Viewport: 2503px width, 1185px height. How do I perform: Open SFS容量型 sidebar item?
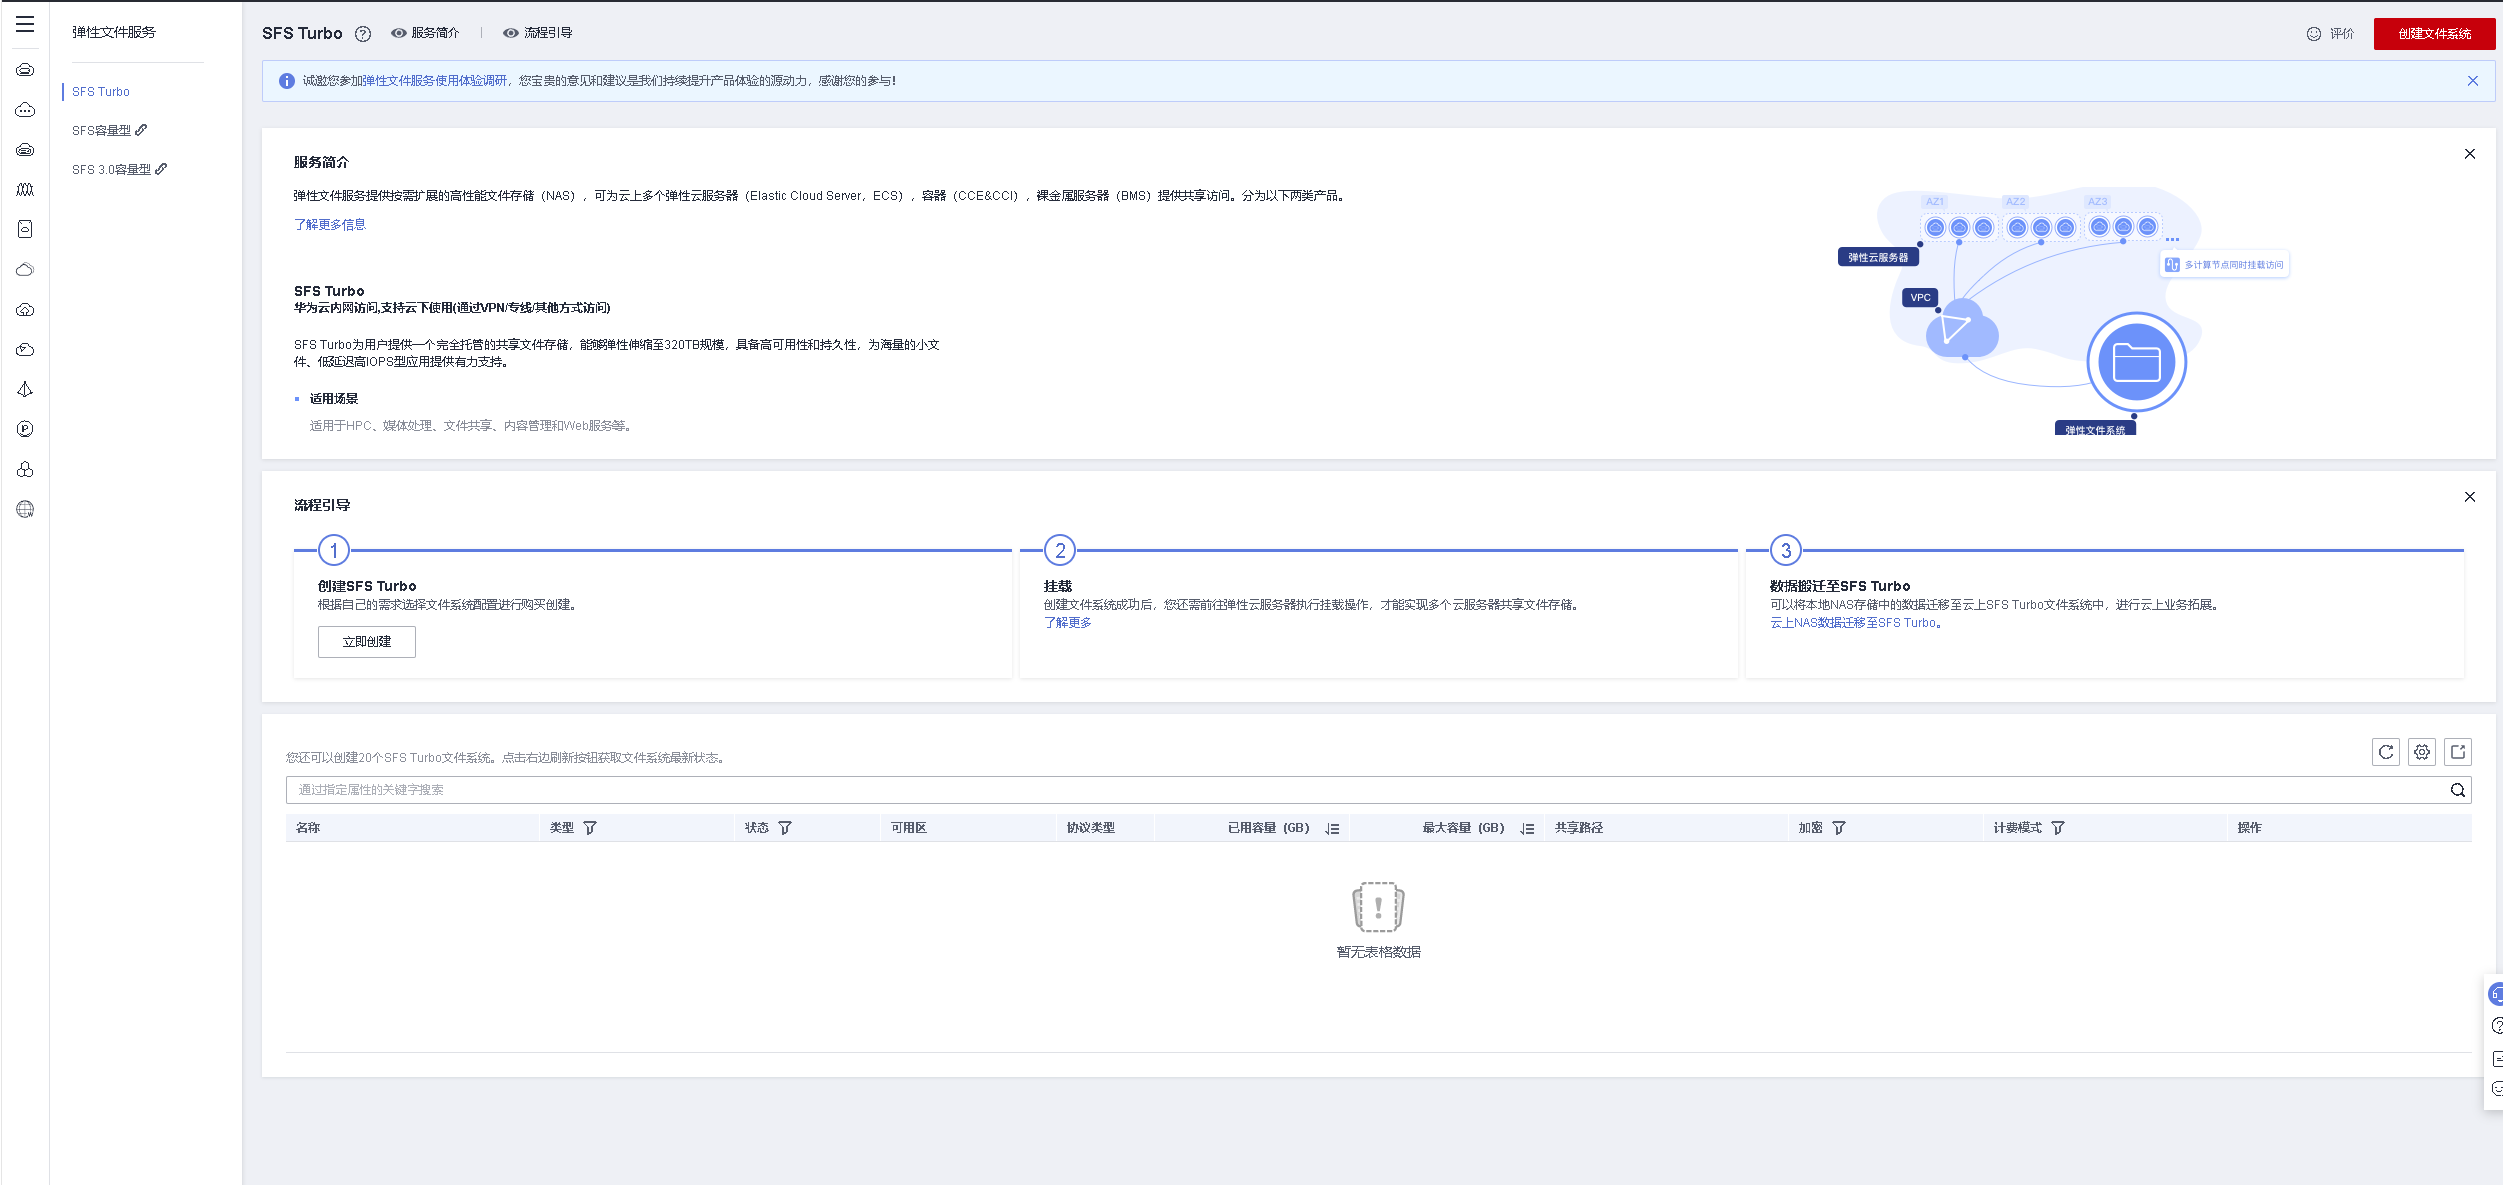(x=102, y=131)
